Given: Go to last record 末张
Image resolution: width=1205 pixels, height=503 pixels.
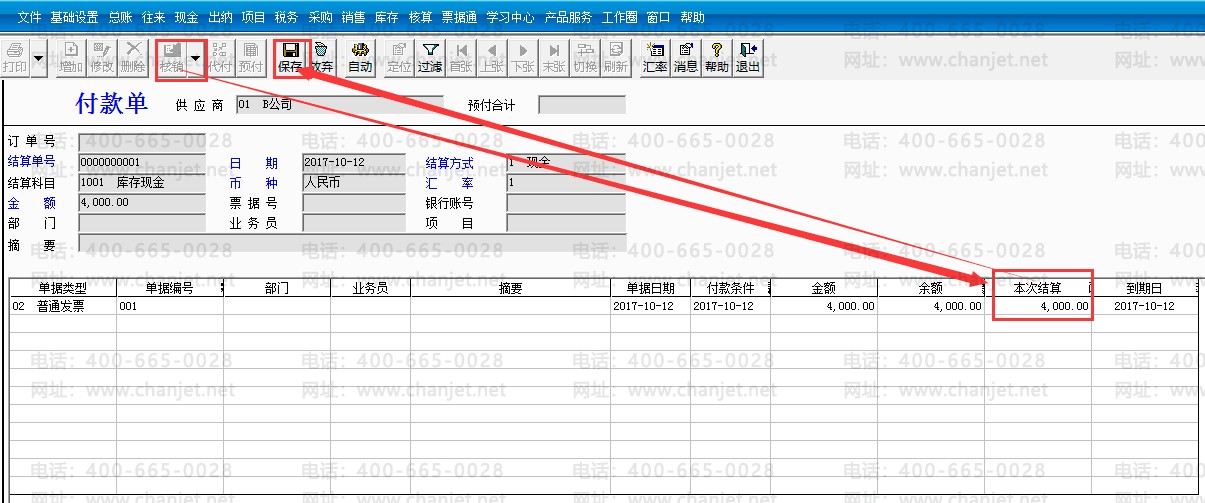Looking at the screenshot, I should tap(553, 57).
